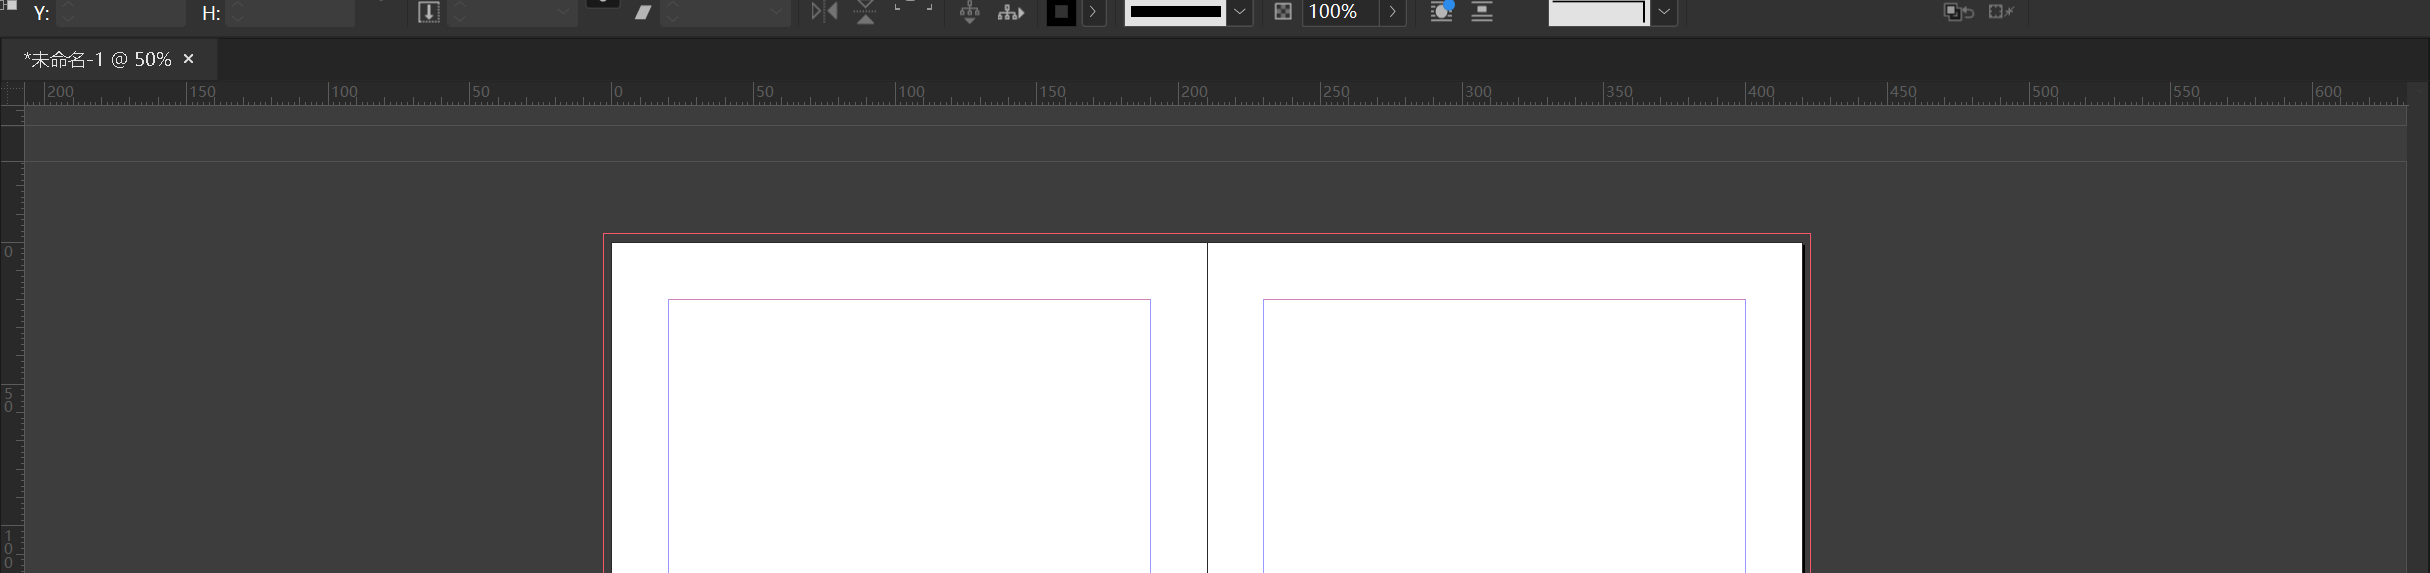Screen dimensions: 2430x573
Task: Toggle jump object text wrap
Action: click(x=1482, y=12)
